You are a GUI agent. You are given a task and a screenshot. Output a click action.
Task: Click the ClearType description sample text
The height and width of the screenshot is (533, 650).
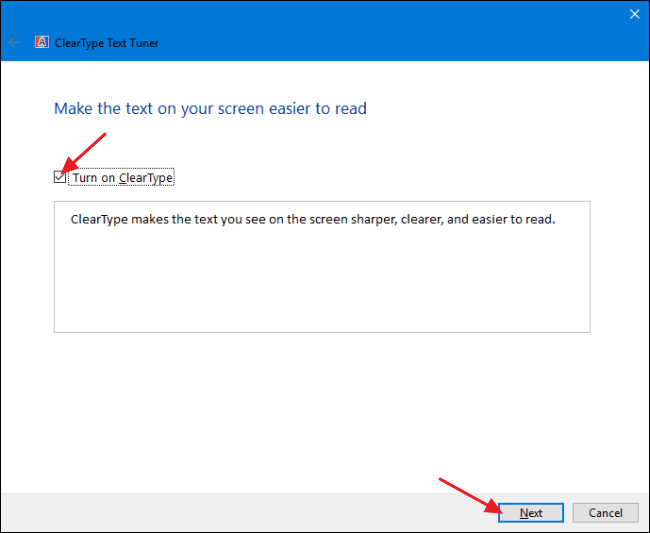313,219
